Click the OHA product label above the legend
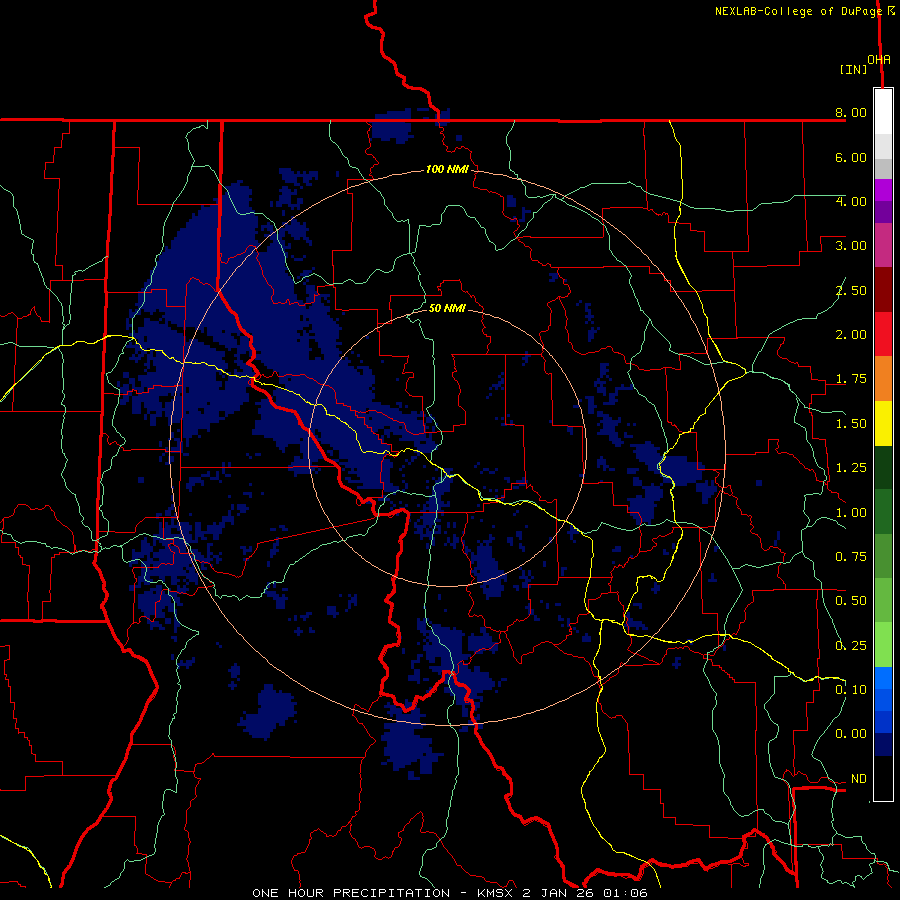The height and width of the screenshot is (900, 900). pyautogui.click(x=879, y=60)
